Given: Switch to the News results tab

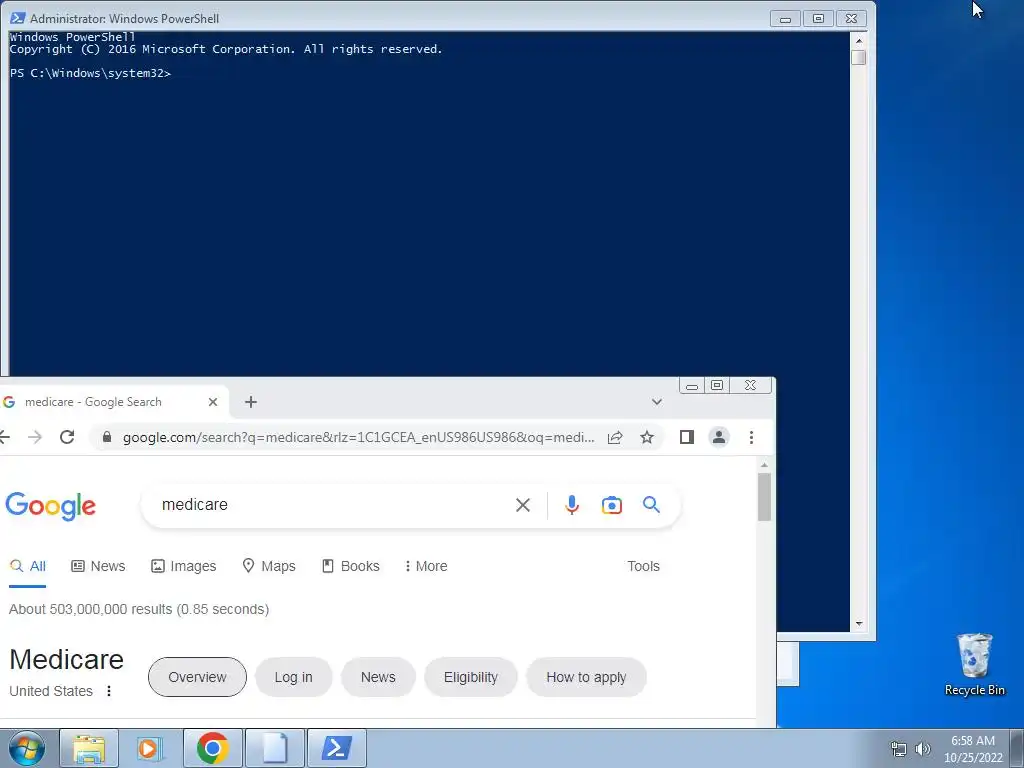Looking at the screenshot, I should [x=98, y=566].
